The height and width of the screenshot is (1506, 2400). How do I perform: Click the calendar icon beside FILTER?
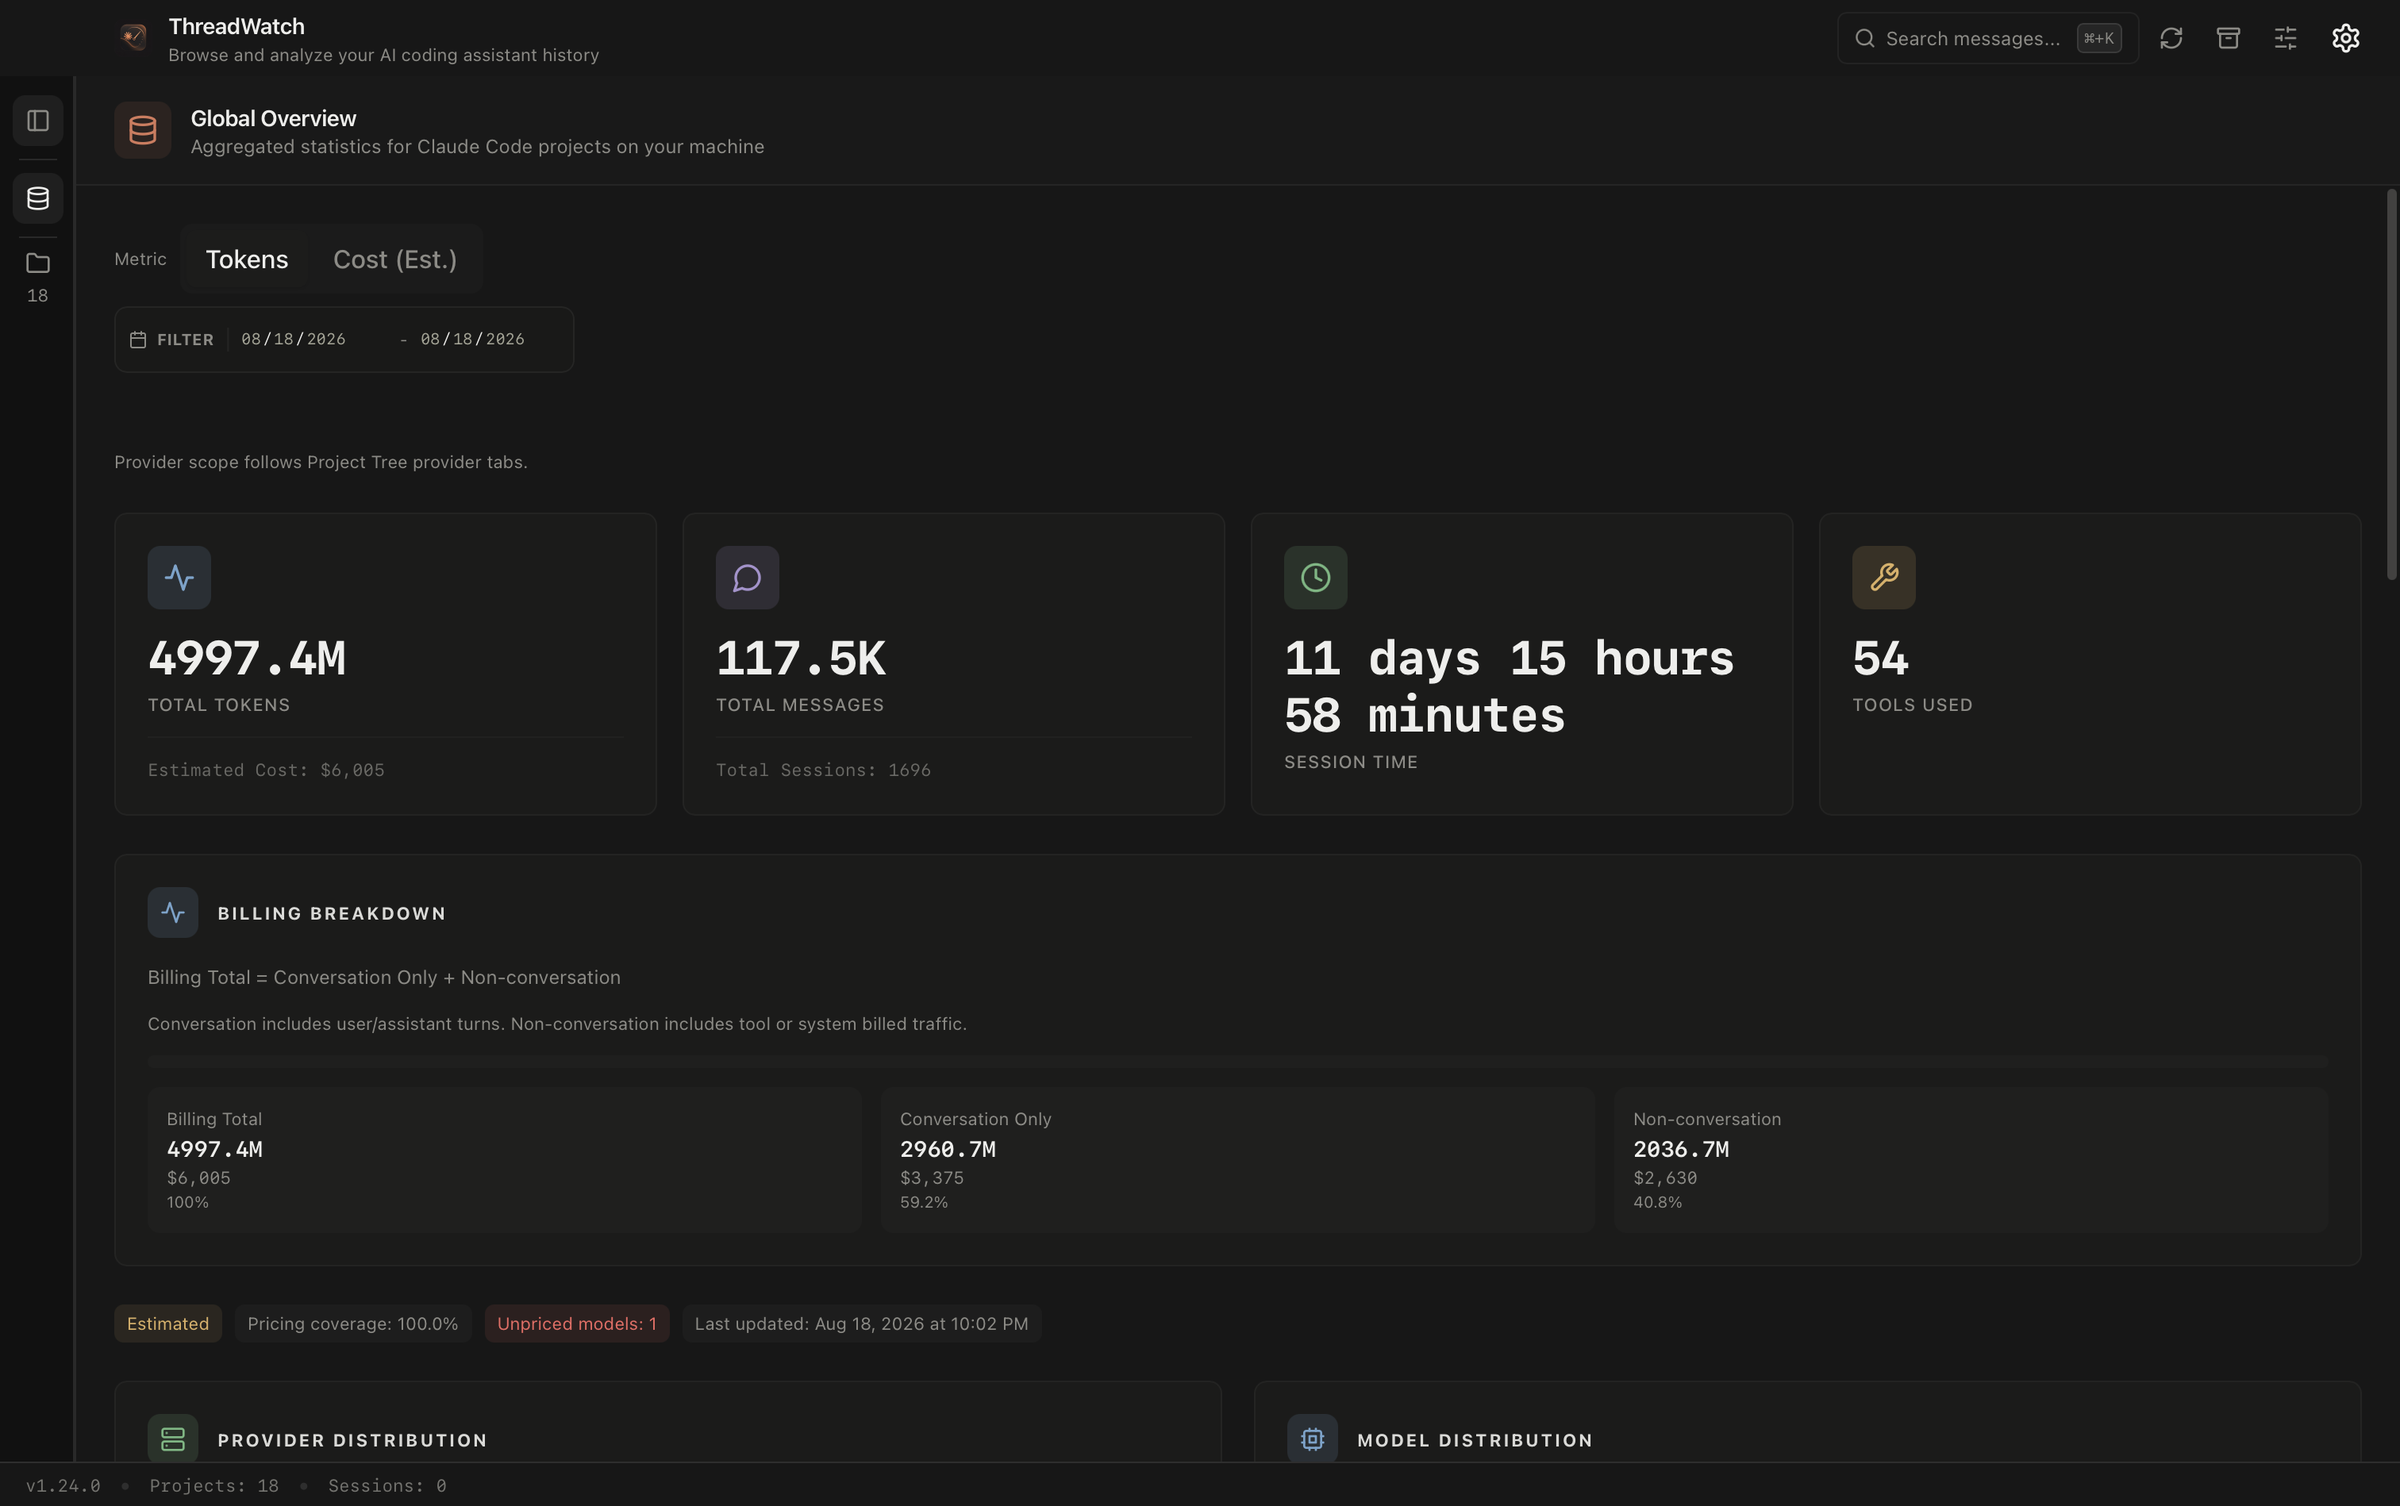(138, 340)
